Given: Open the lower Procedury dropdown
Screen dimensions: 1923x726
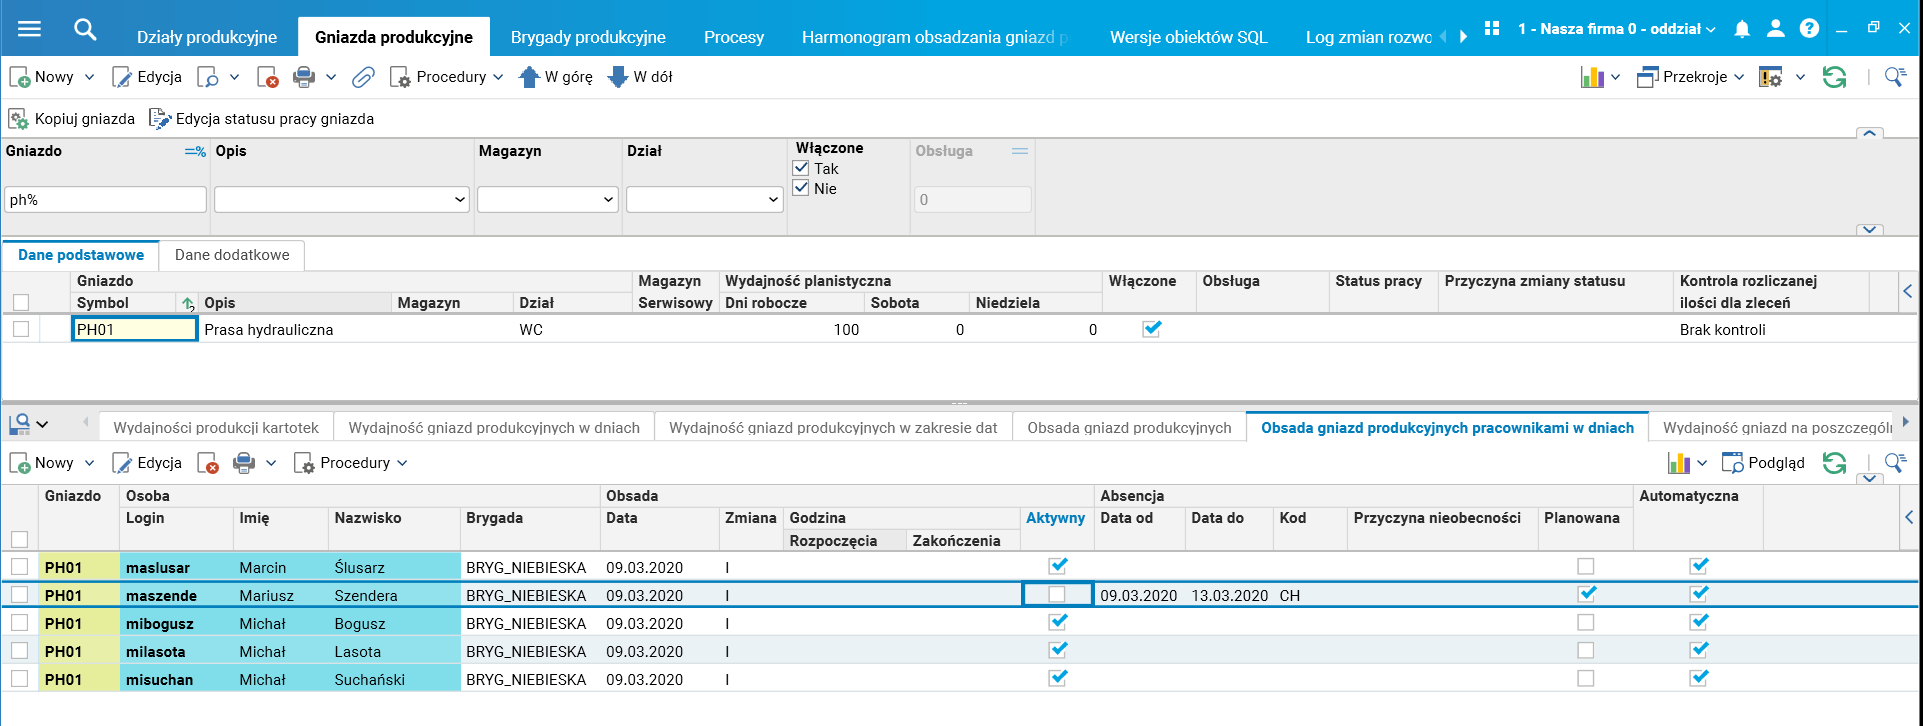Looking at the screenshot, I should 350,463.
